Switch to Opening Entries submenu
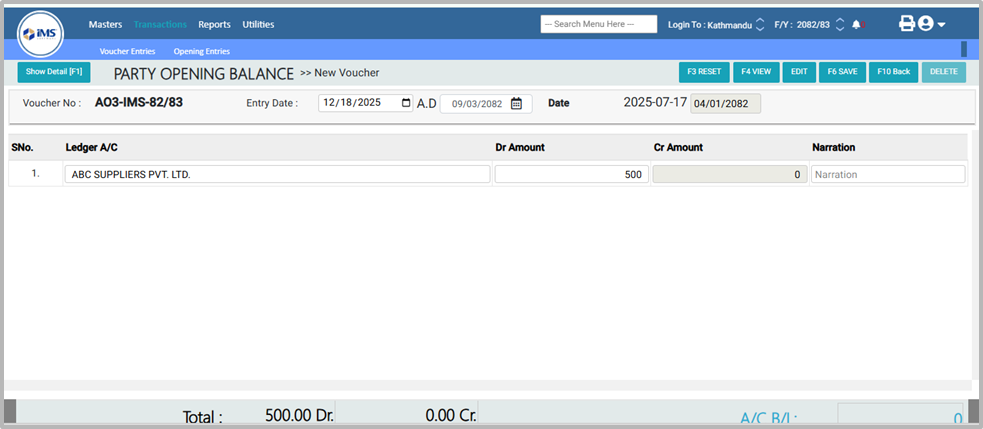983x429 pixels. click(201, 51)
